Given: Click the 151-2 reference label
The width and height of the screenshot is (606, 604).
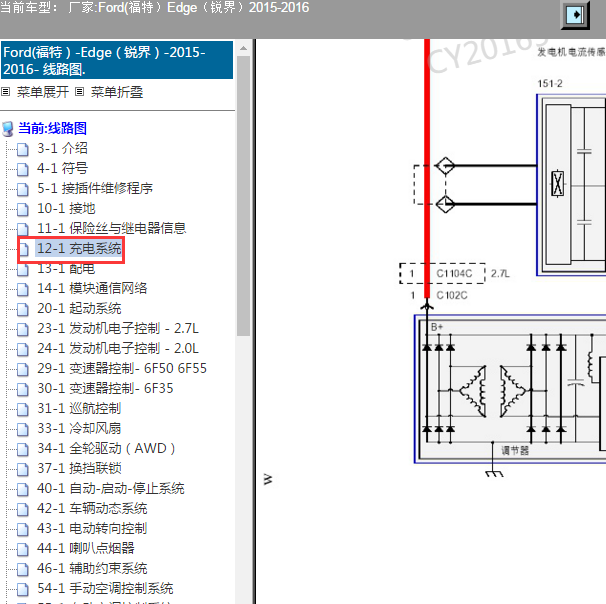Looking at the screenshot, I should [550, 83].
